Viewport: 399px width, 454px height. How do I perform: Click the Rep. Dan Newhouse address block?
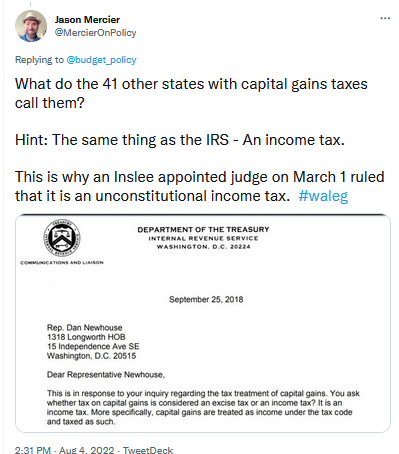click(x=93, y=342)
